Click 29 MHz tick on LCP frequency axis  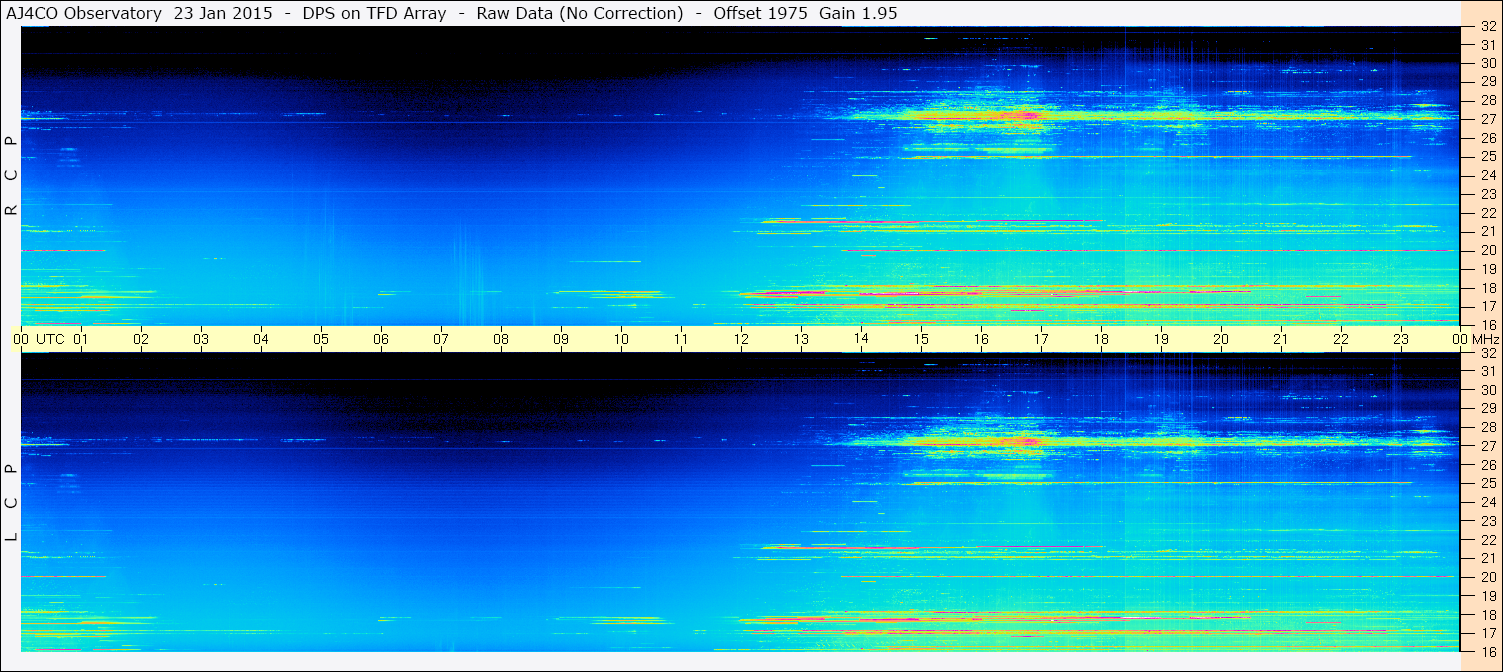[1488, 408]
